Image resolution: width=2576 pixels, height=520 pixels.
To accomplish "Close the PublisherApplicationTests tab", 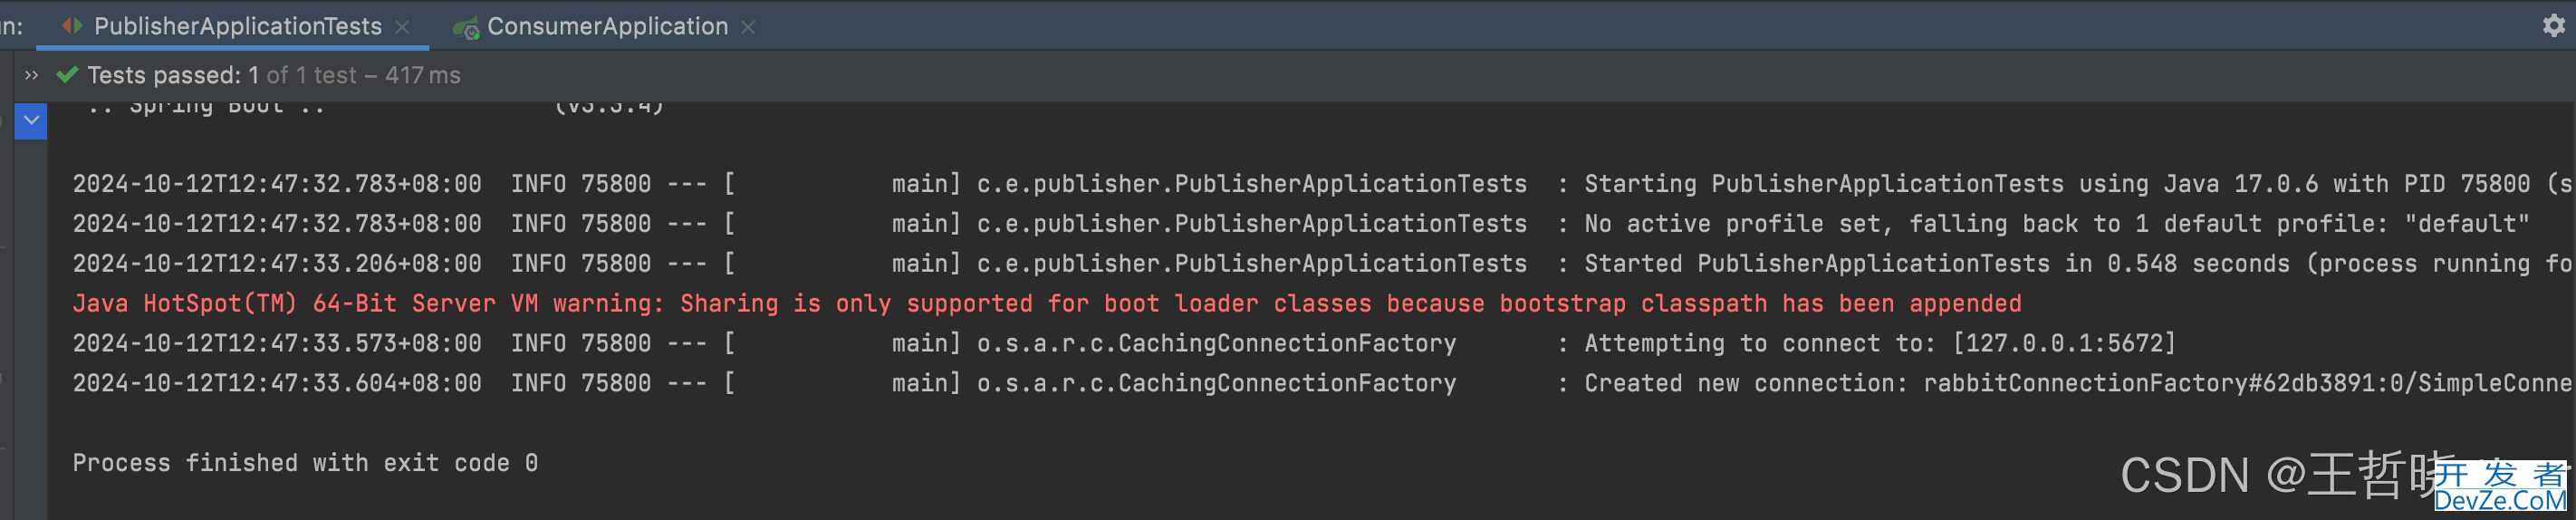I will (x=402, y=28).
